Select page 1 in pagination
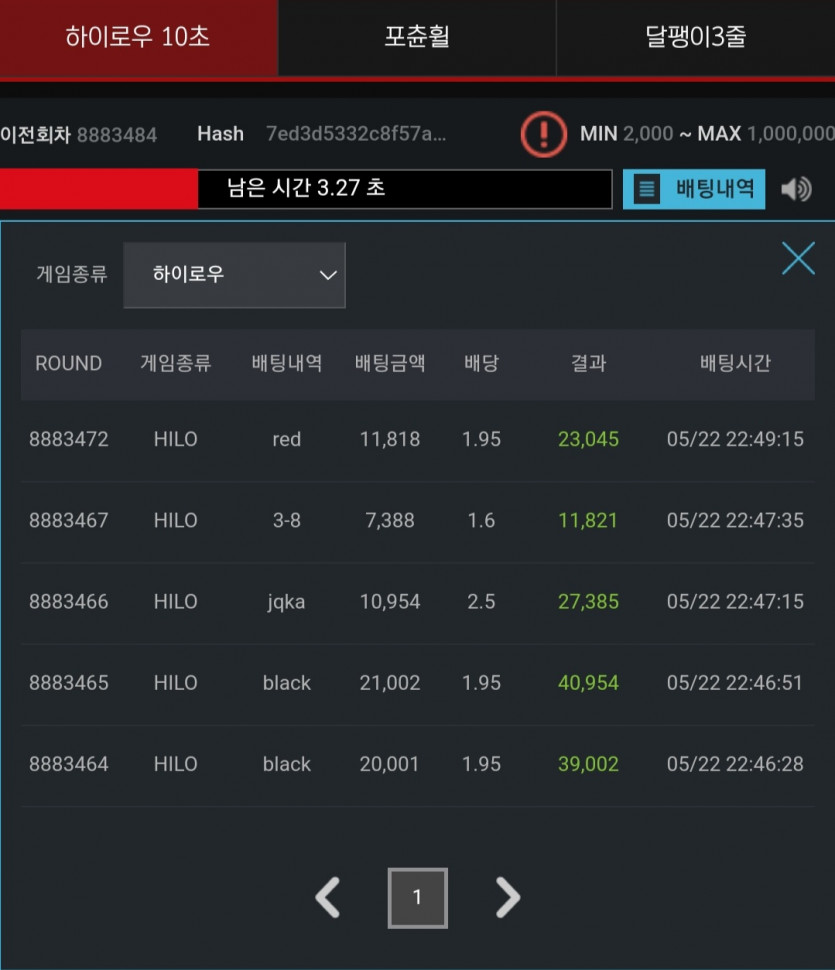The height and width of the screenshot is (970, 835). coord(418,898)
